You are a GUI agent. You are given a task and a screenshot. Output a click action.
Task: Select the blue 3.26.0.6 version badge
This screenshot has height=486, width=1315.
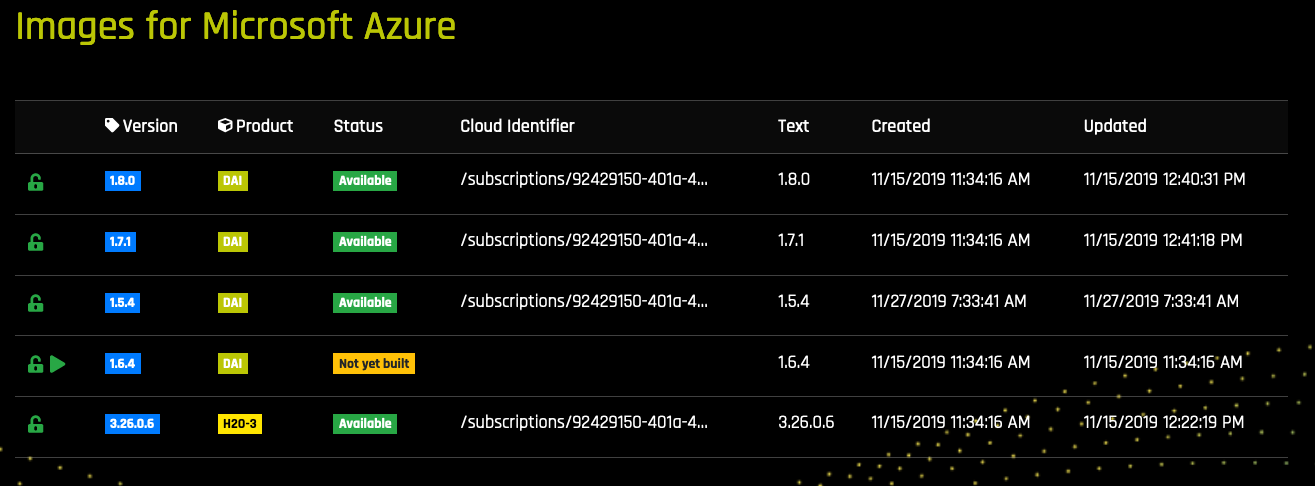coord(132,424)
